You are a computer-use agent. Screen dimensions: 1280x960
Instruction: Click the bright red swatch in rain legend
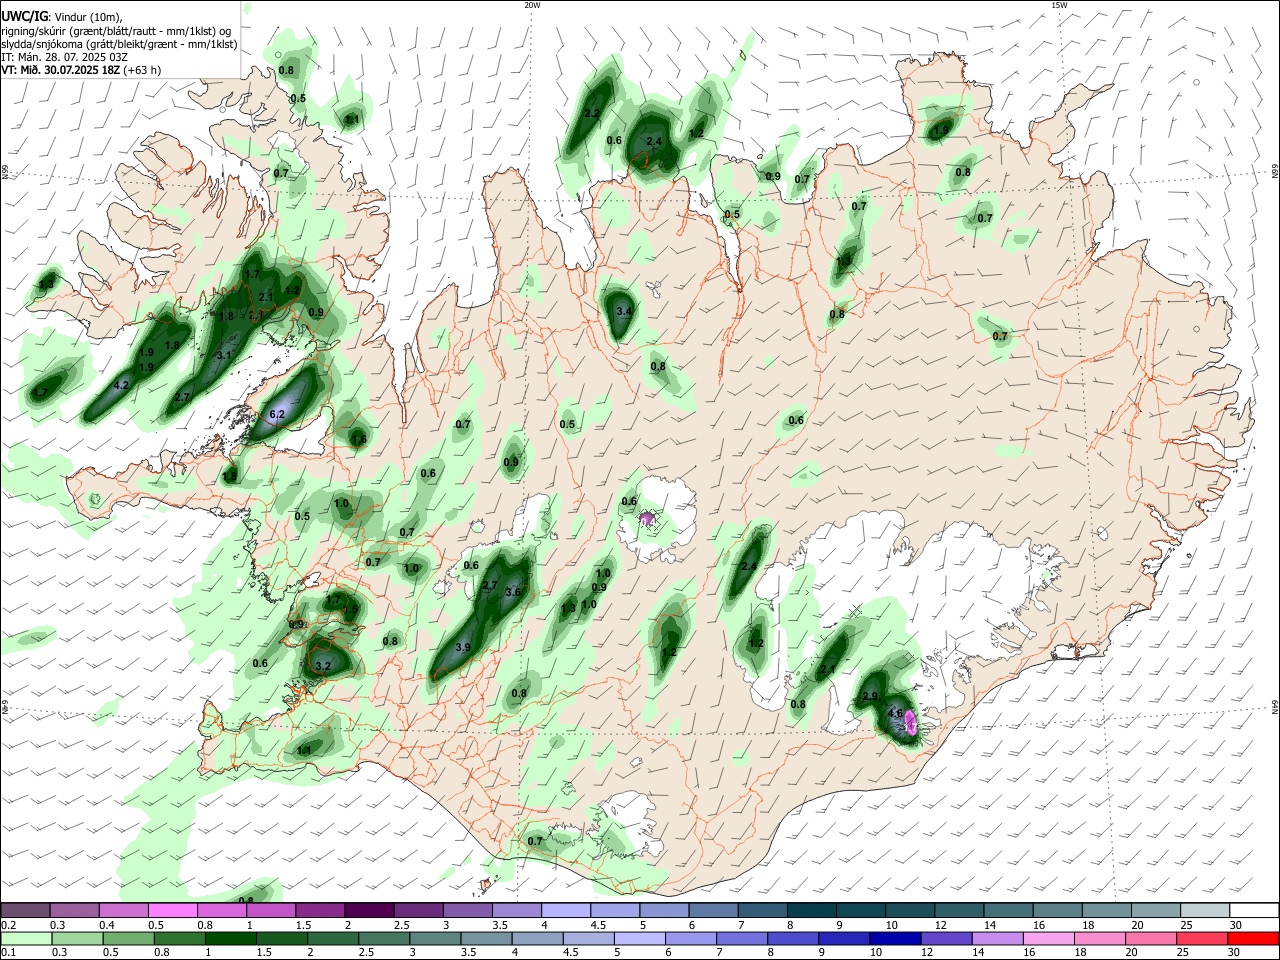tap(1254, 938)
